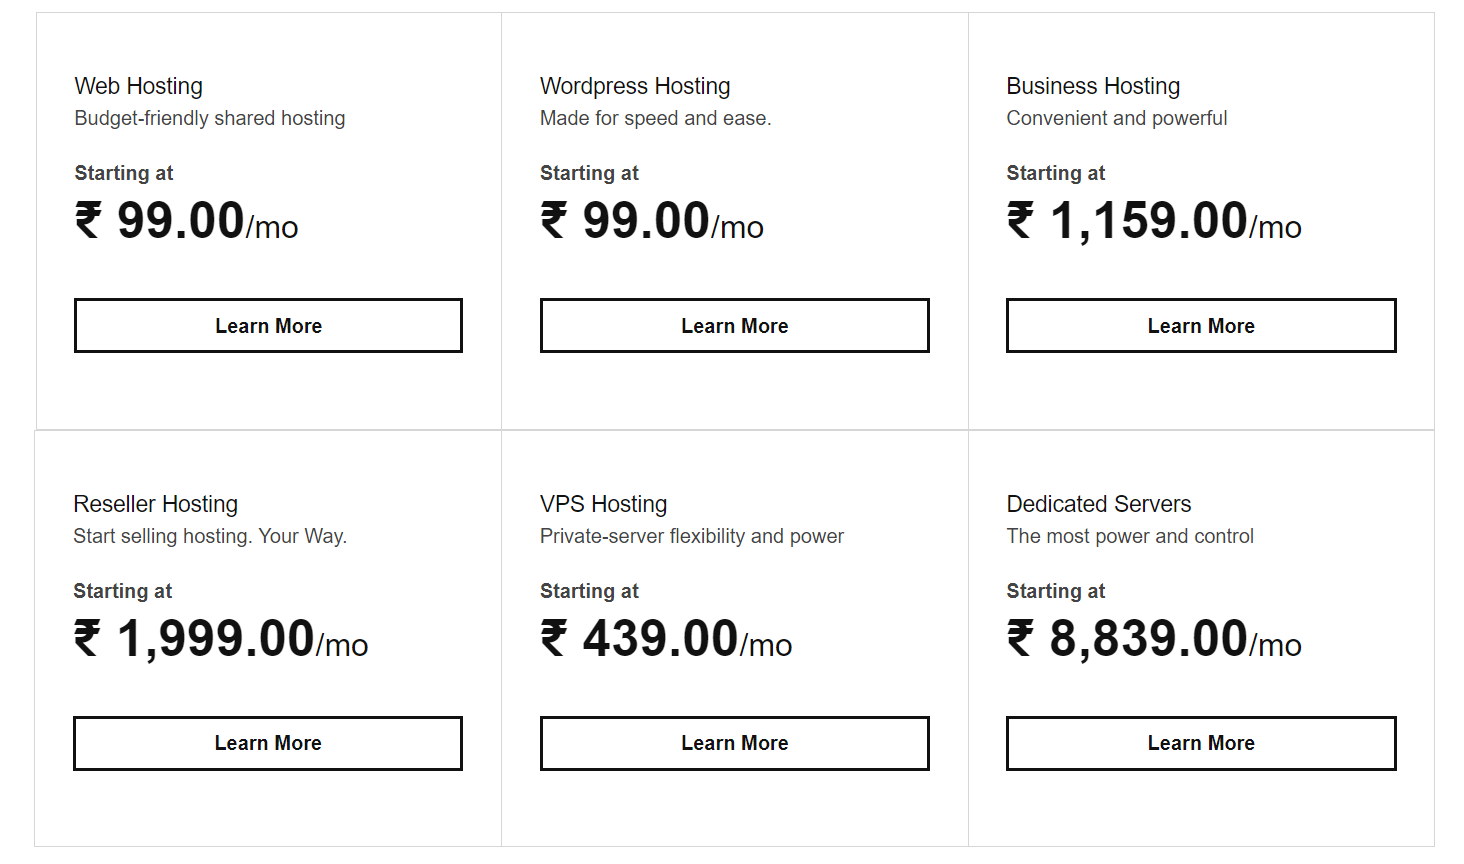Screen dimensions: 1464x864
Task: Click the Web Hosting heading
Action: pyautogui.click(x=139, y=86)
